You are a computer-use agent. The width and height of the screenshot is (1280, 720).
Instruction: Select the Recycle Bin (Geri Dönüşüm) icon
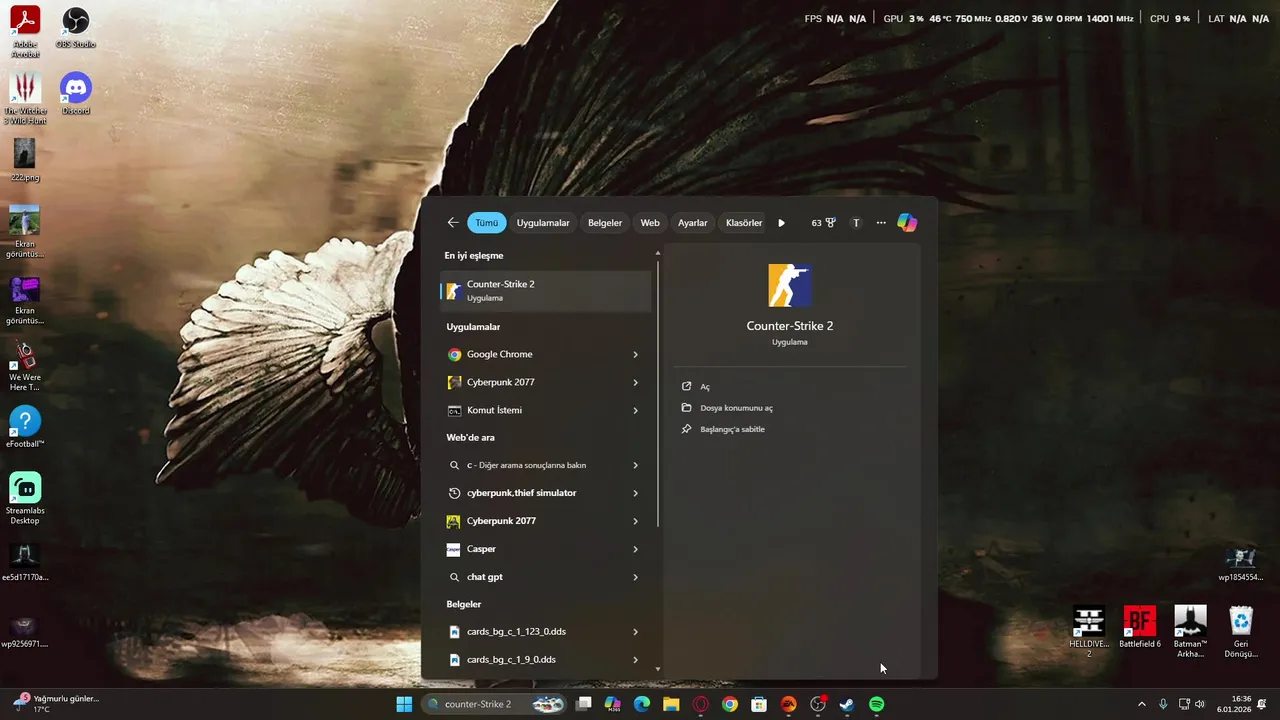tap(1241, 632)
